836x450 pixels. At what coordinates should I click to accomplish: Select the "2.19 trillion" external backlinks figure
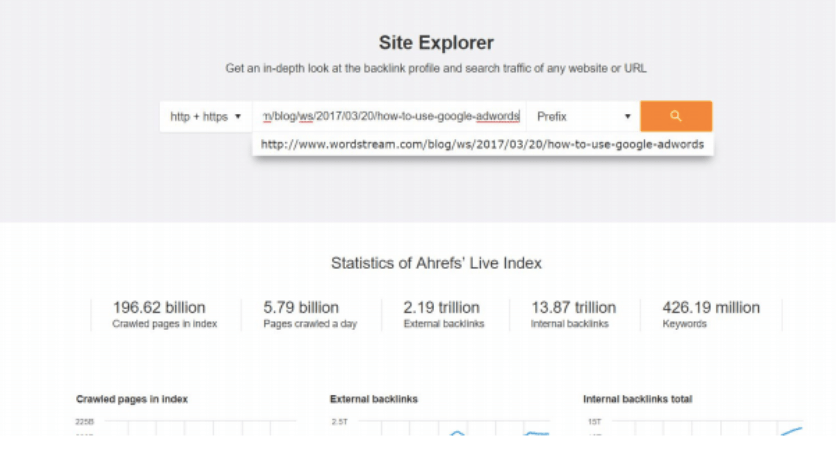441,307
